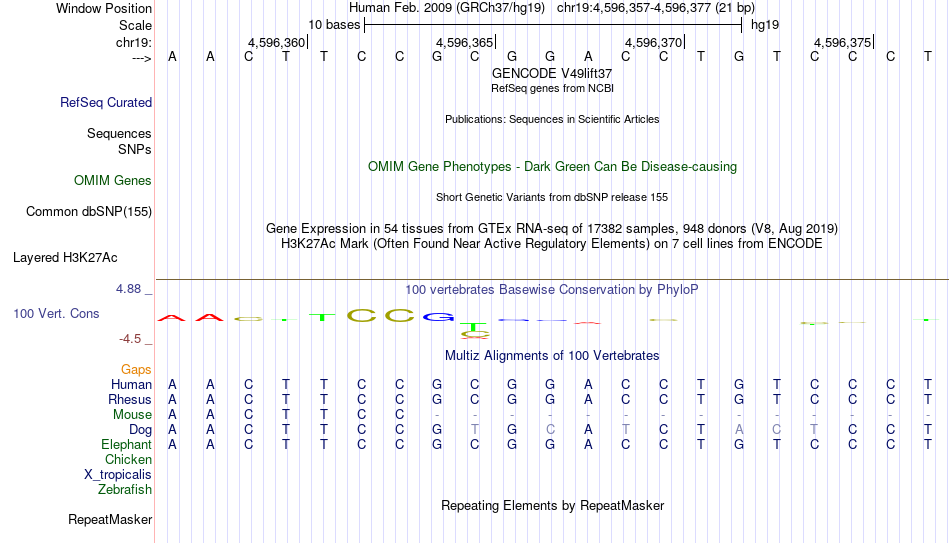Click the GTEx Gene Expression track title

pos(552,228)
